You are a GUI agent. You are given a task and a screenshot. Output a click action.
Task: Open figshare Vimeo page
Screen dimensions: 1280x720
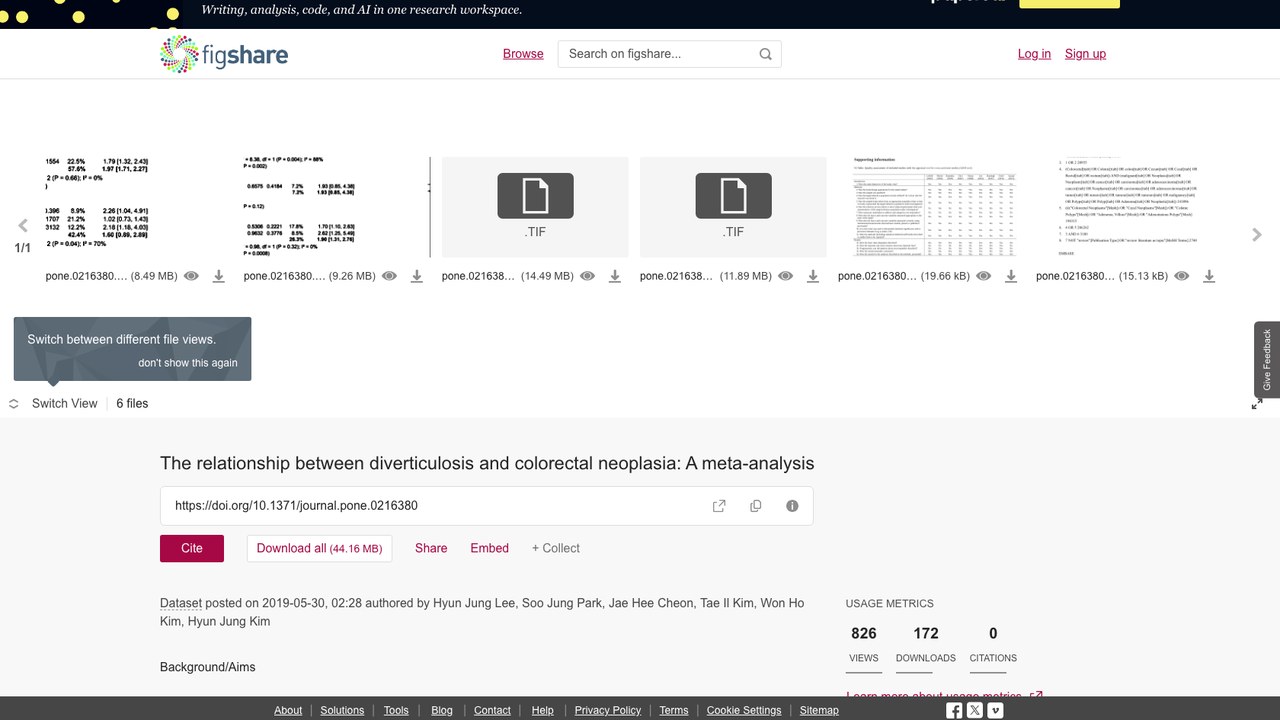[x=995, y=710]
